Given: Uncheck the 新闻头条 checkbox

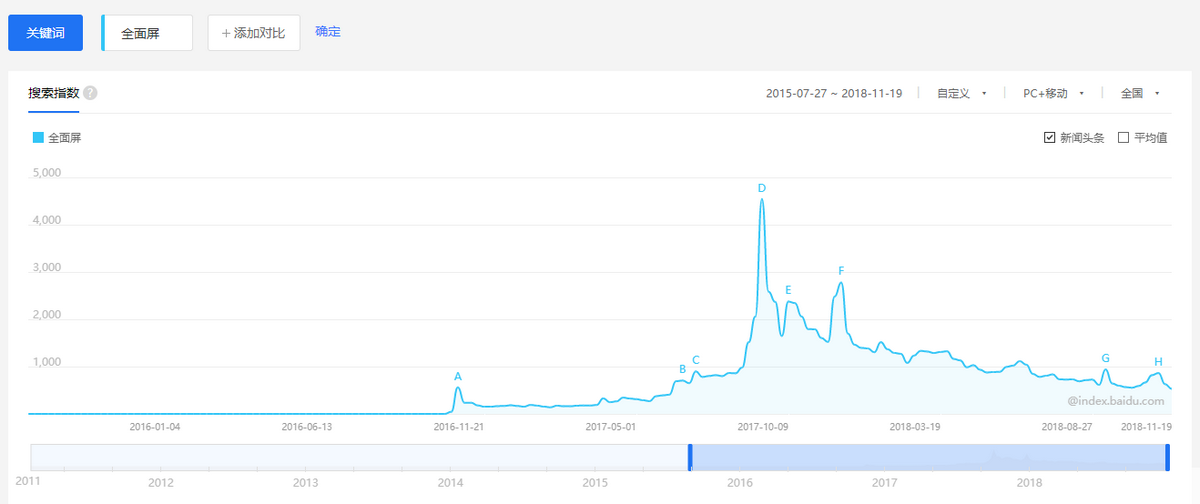Looking at the screenshot, I should click(x=1049, y=138).
